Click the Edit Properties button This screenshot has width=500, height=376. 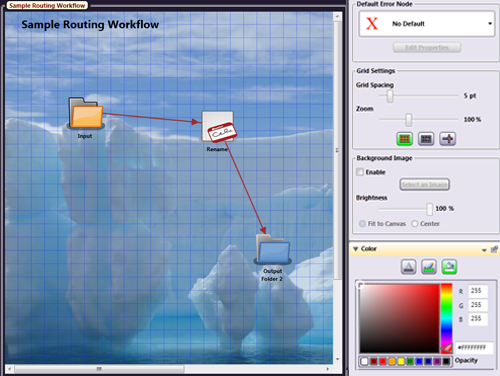[x=427, y=48]
